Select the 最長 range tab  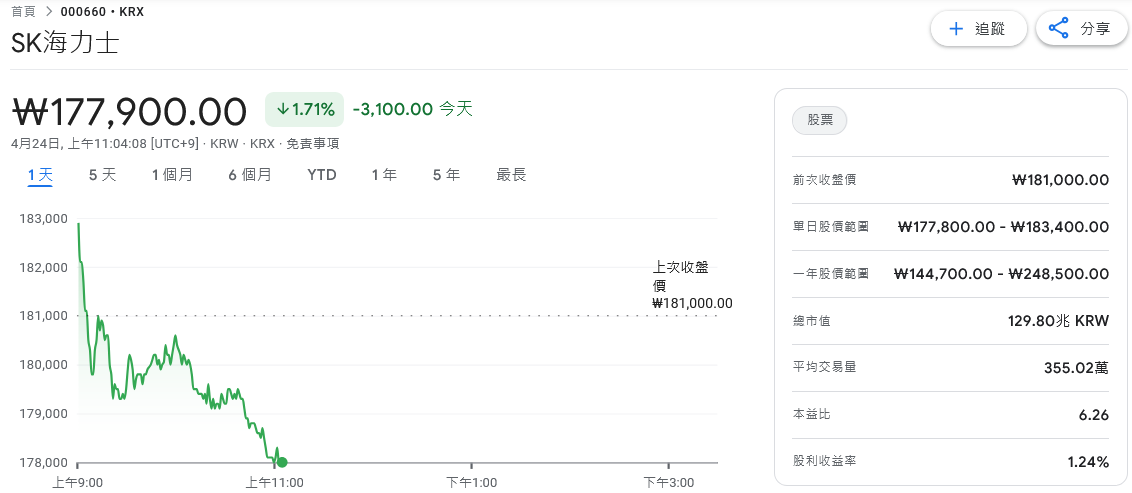pos(511,175)
